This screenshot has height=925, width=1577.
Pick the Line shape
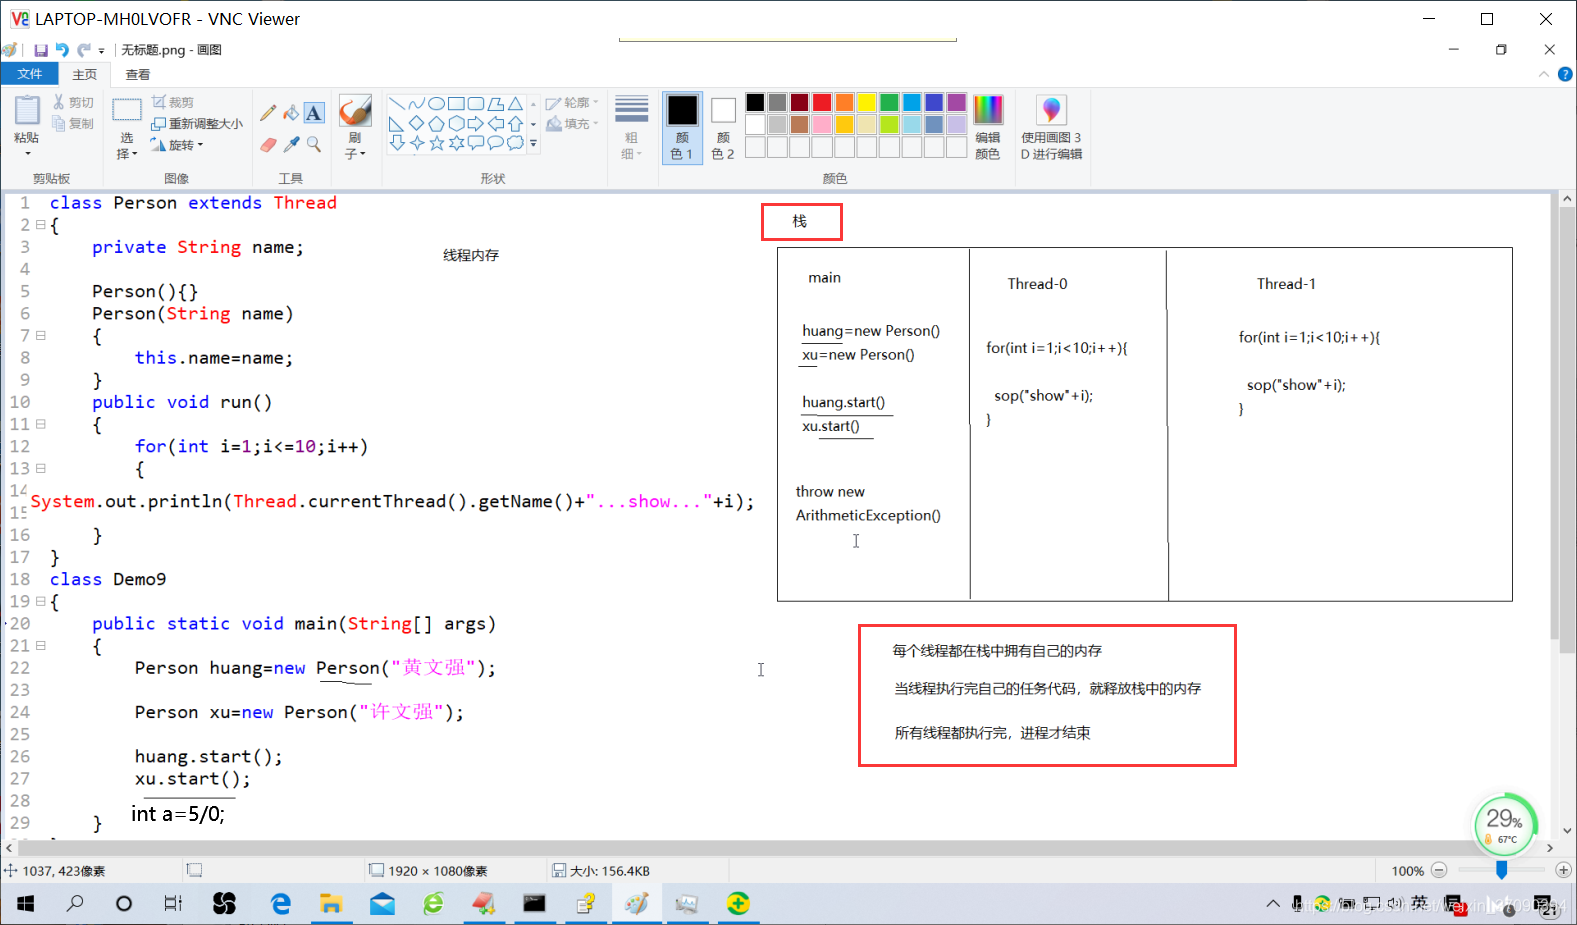(x=397, y=104)
